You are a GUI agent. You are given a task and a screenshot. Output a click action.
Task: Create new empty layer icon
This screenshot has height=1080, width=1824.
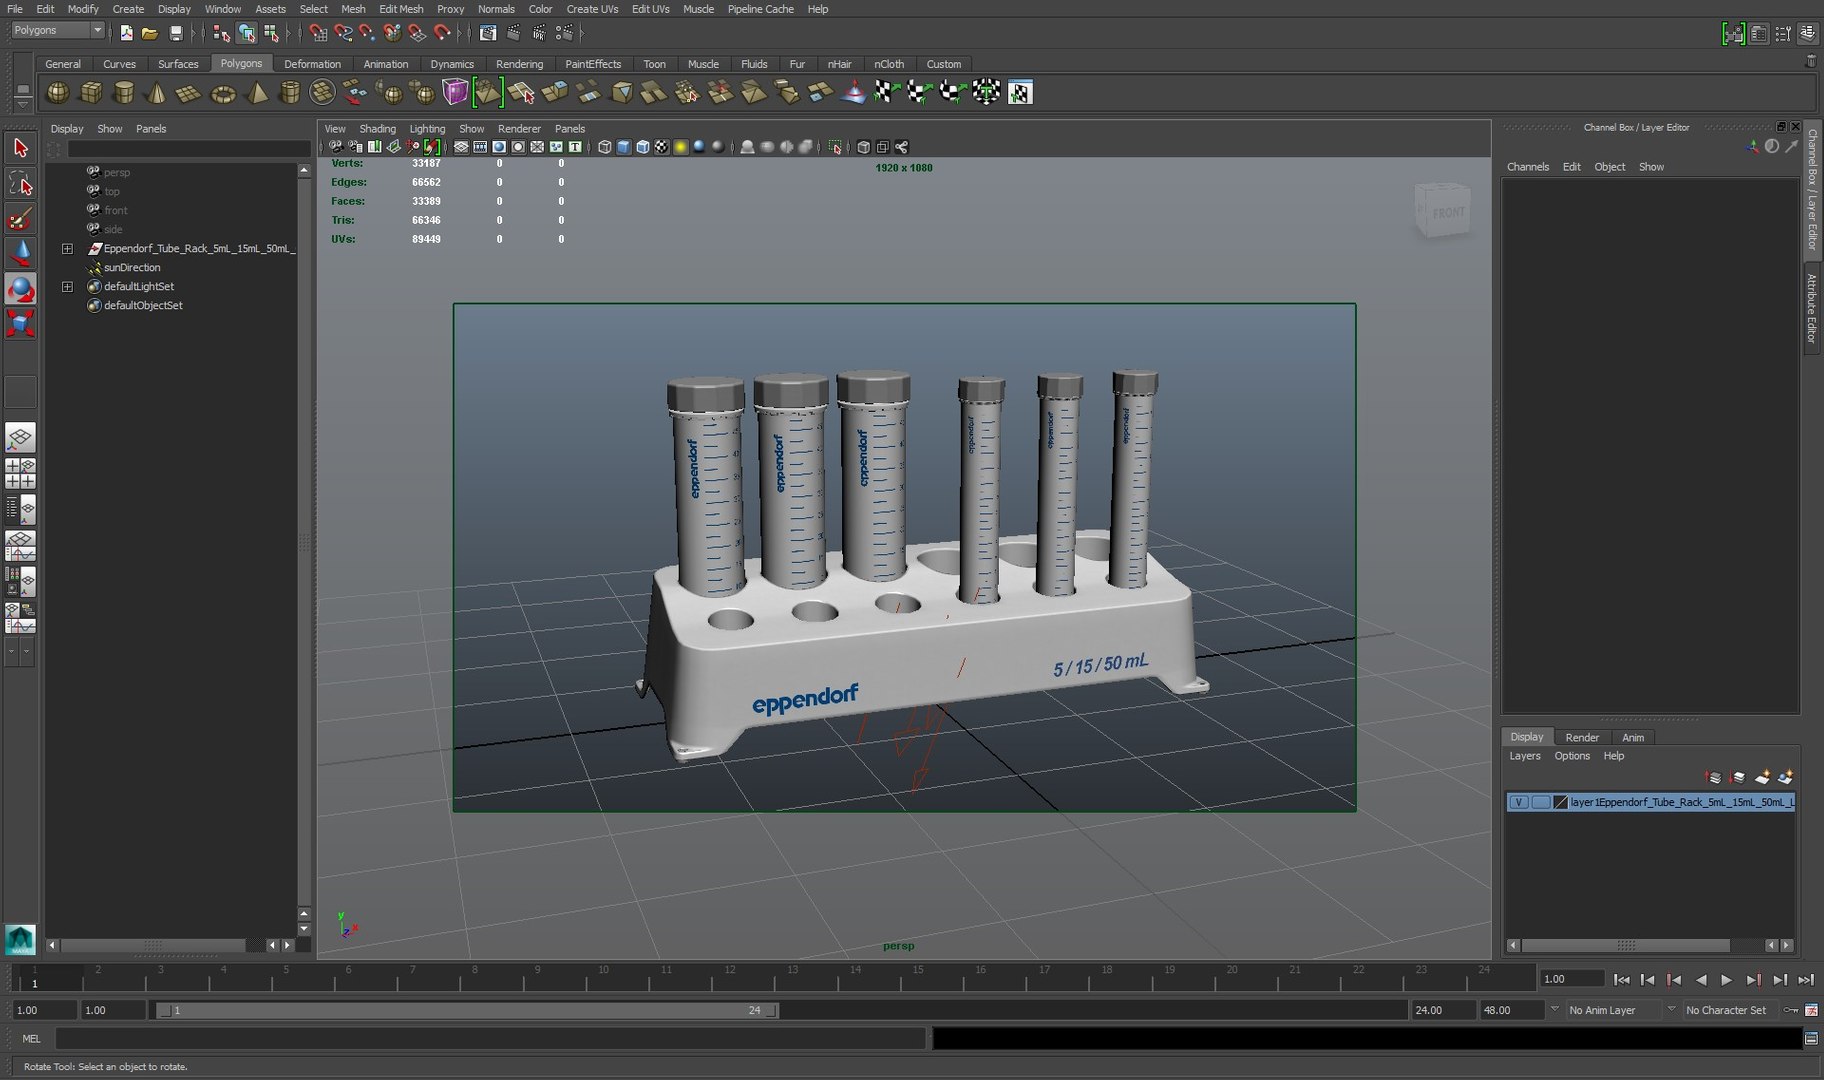(1762, 777)
